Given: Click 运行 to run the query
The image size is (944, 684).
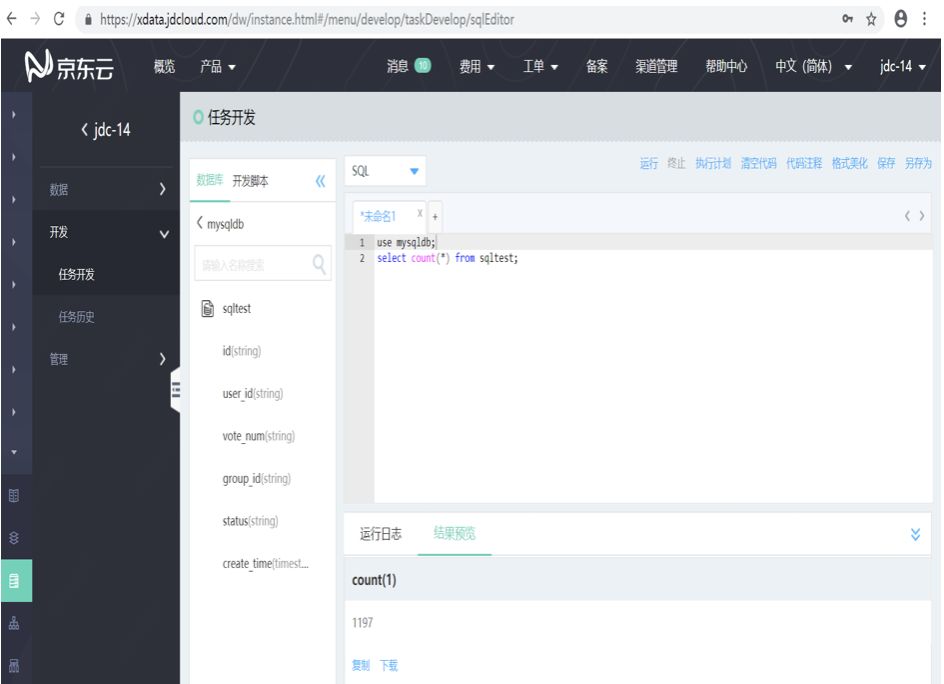Looking at the screenshot, I should pos(649,163).
